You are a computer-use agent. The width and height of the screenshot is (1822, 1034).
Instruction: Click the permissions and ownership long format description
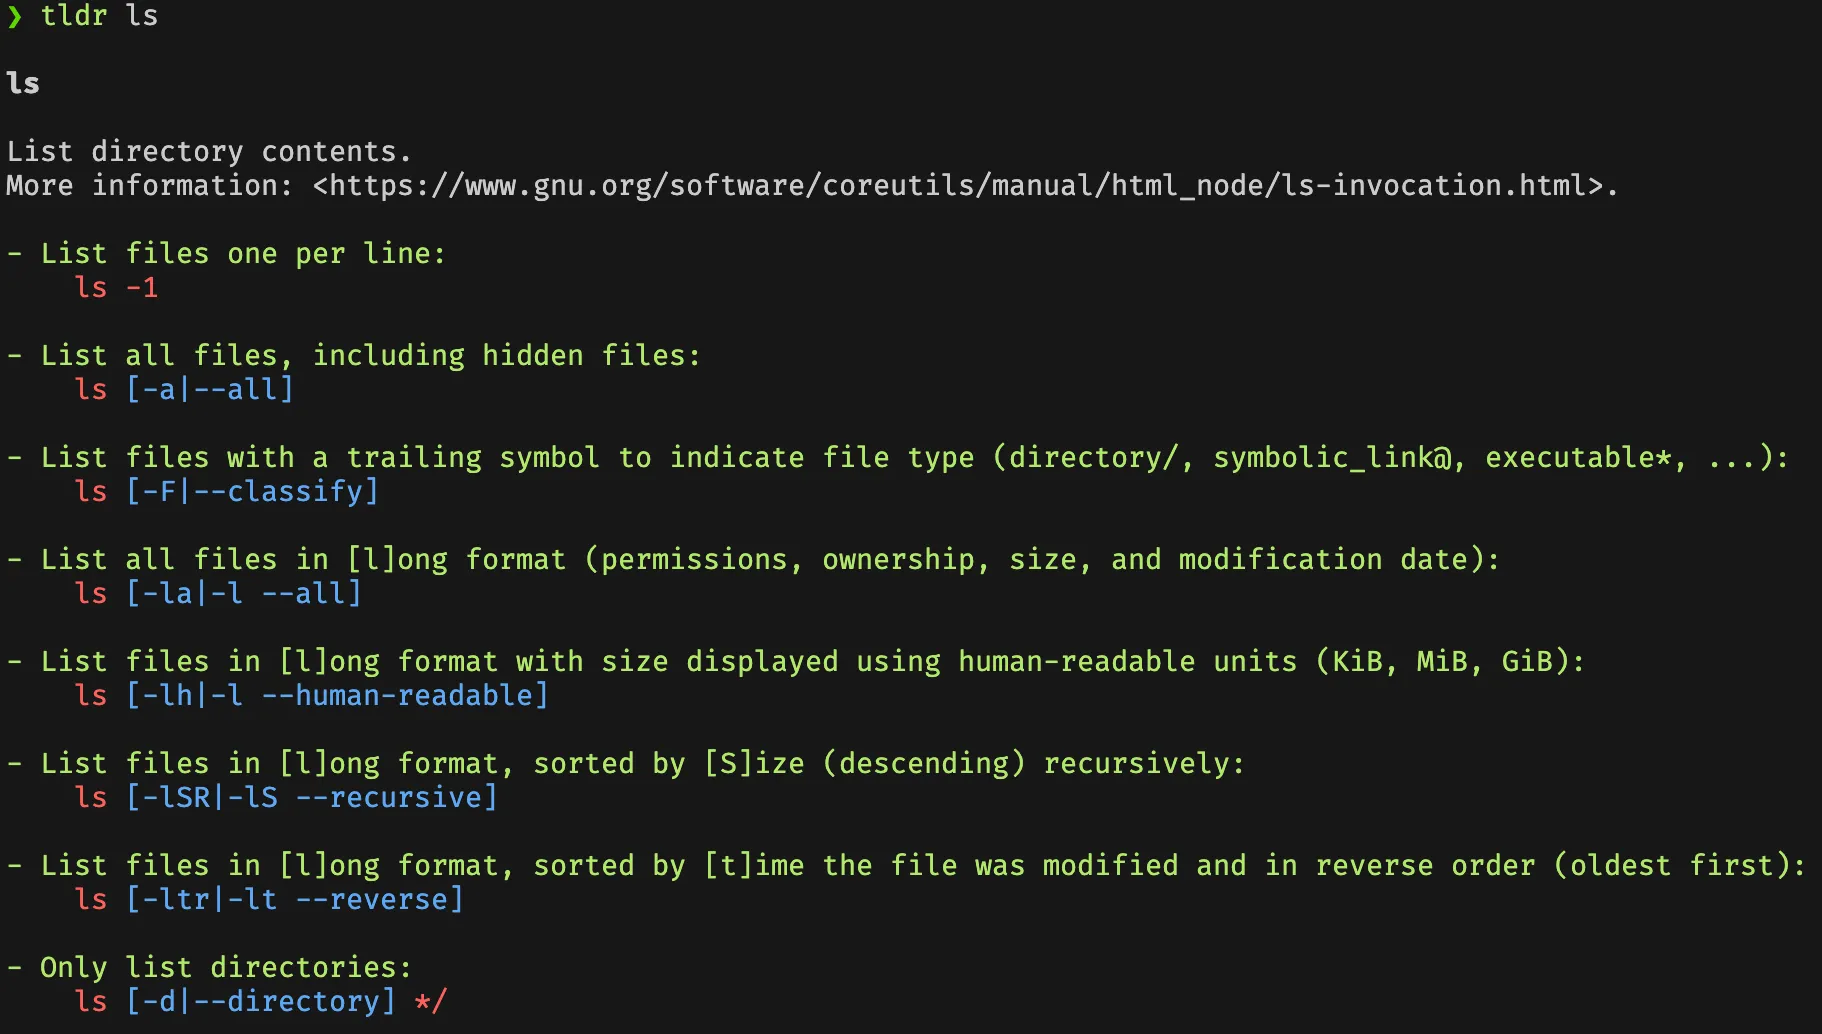[770, 560]
